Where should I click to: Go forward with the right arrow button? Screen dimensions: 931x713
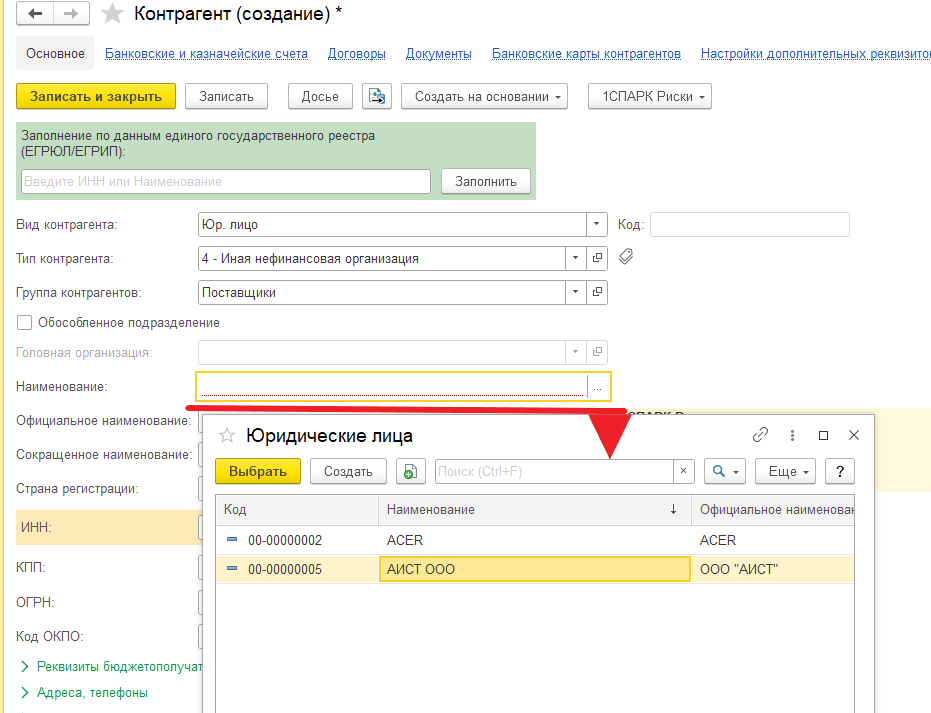click(71, 14)
